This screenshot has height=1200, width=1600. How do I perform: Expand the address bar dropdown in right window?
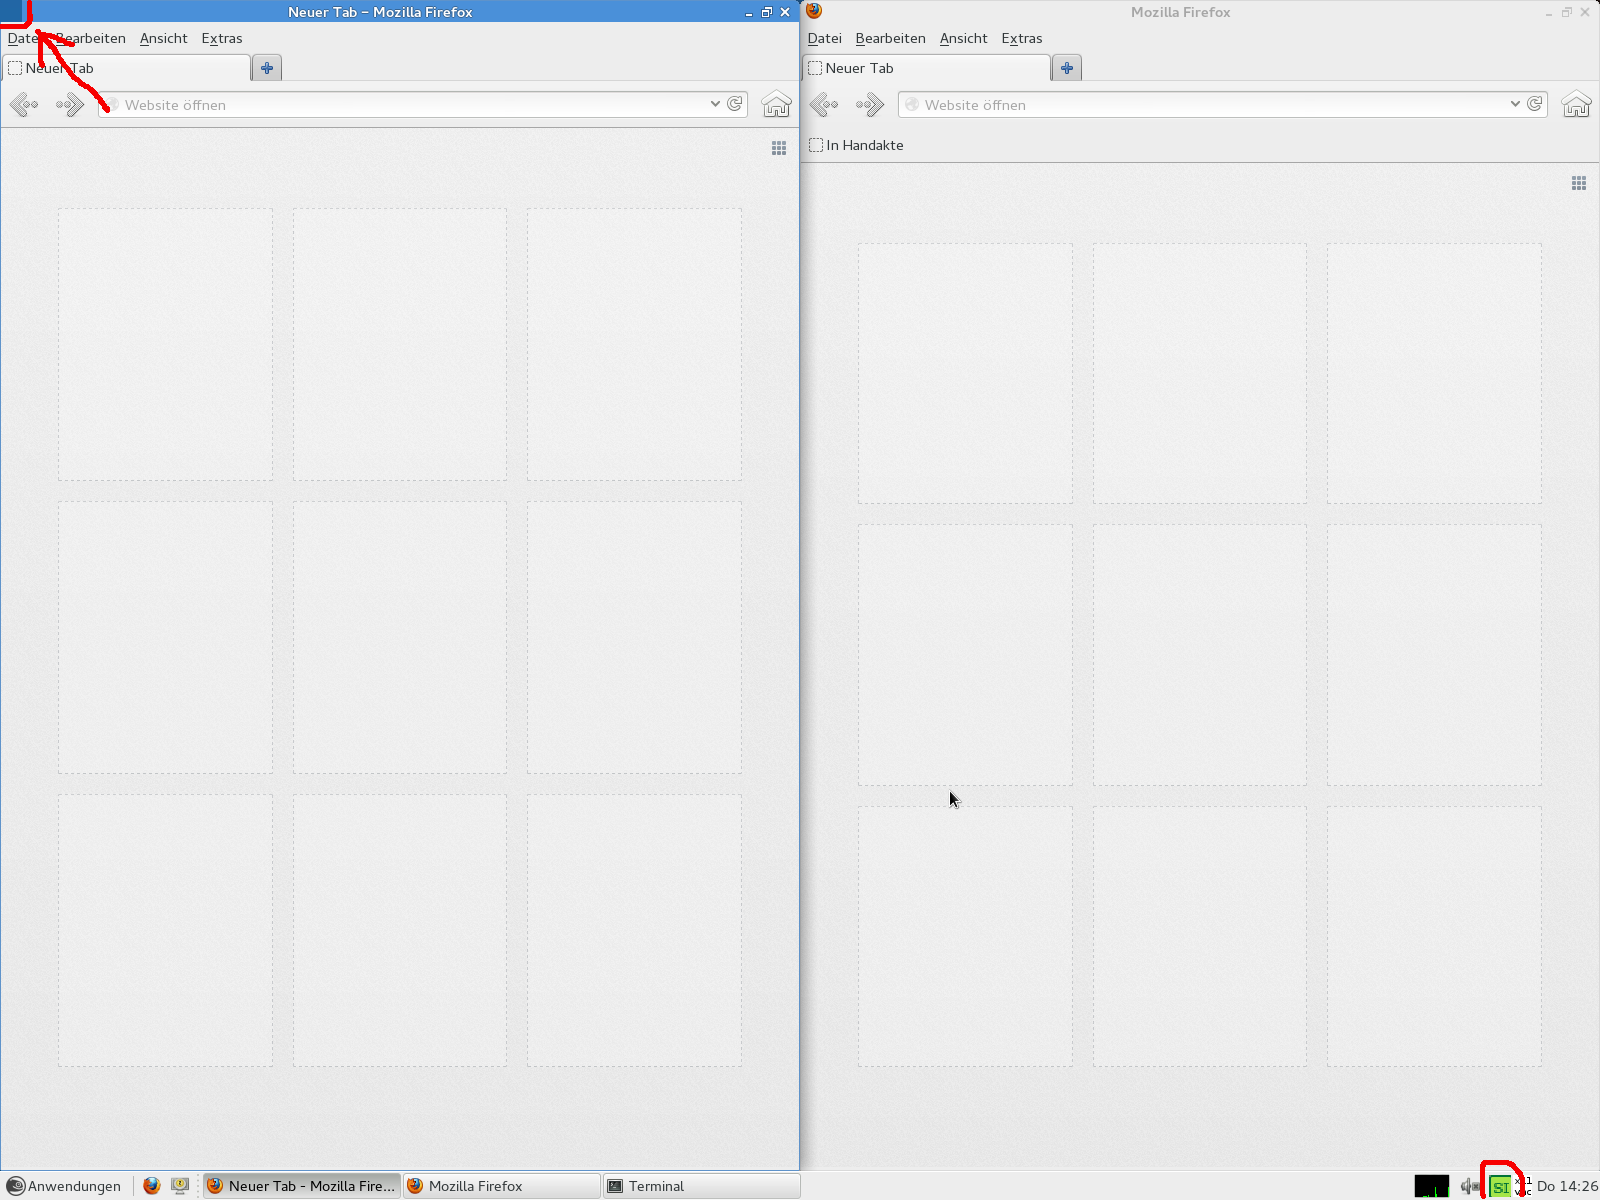[1515, 104]
